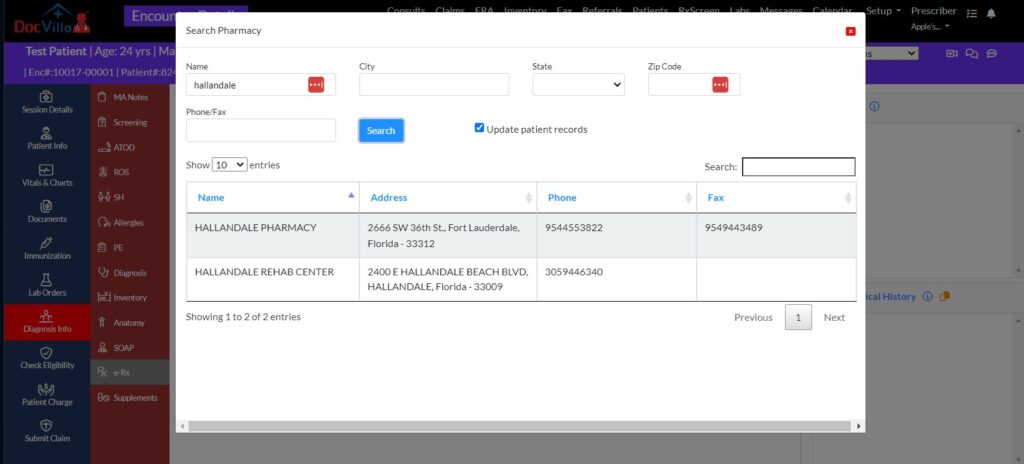Open the Supplements submenu item
Image resolution: width=1024 pixels, height=464 pixels.
(x=129, y=397)
